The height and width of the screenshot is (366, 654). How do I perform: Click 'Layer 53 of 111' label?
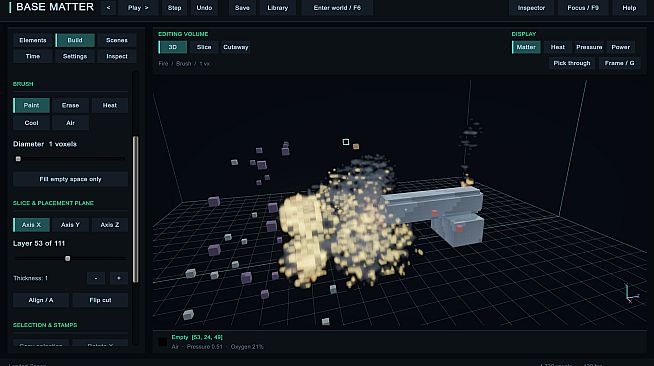pos(39,243)
